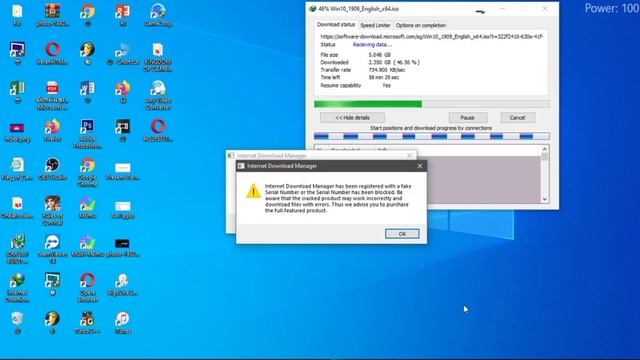The width and height of the screenshot is (640, 360).
Task: Open the WinRAR archive icon on desktop
Action: point(53,11)
